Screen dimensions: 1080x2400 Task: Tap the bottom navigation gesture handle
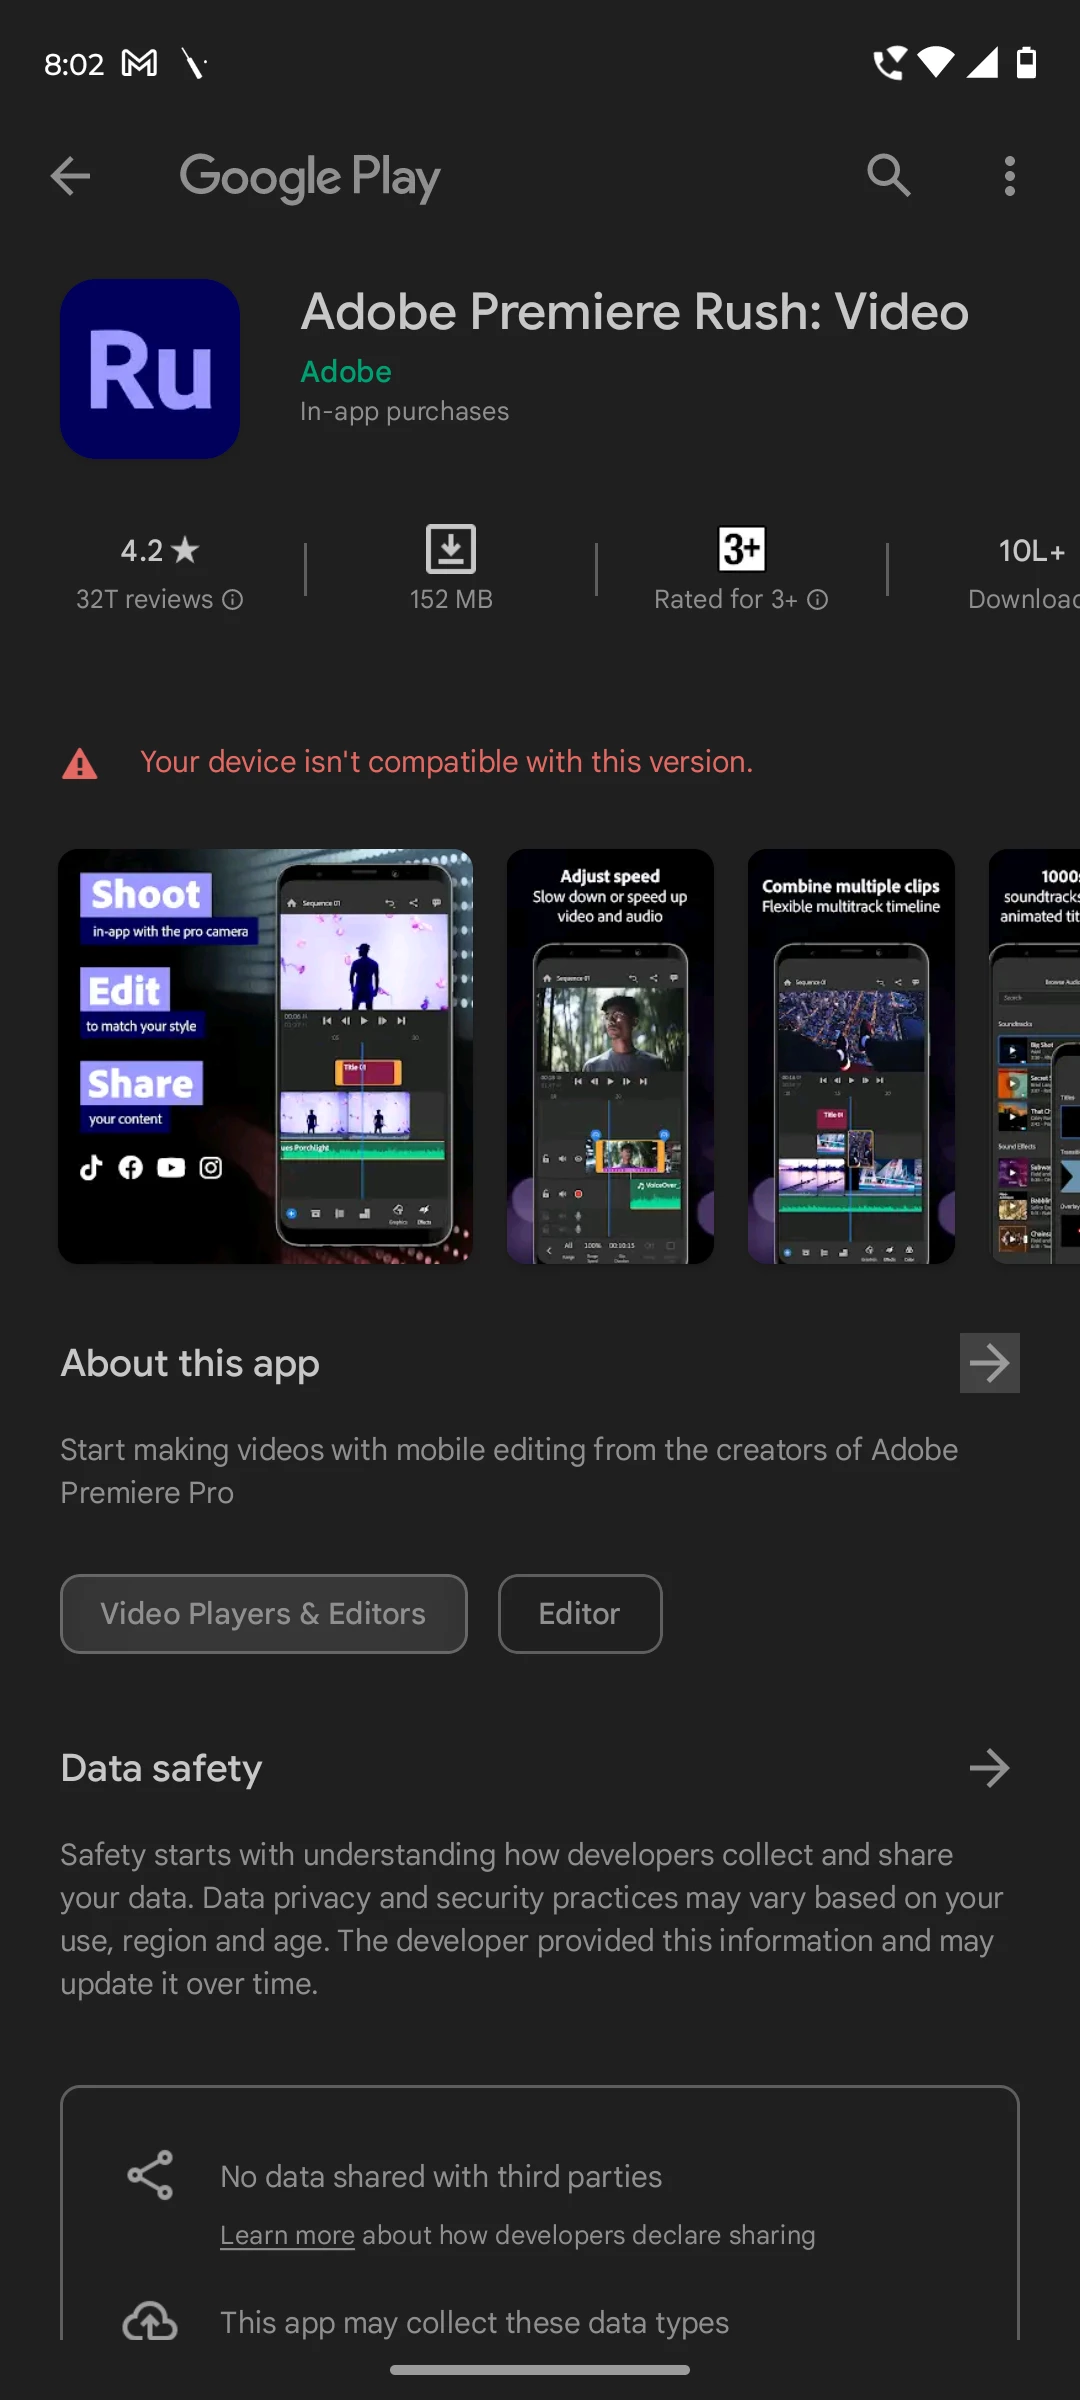click(x=540, y=2370)
